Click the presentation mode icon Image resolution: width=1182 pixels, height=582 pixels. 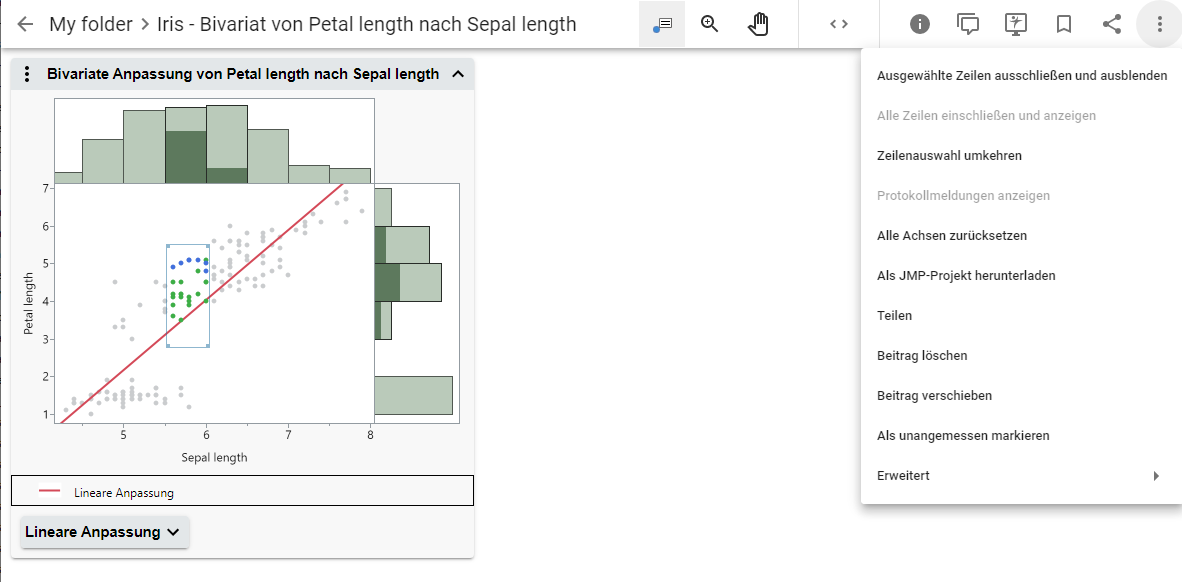[x=1016, y=24]
